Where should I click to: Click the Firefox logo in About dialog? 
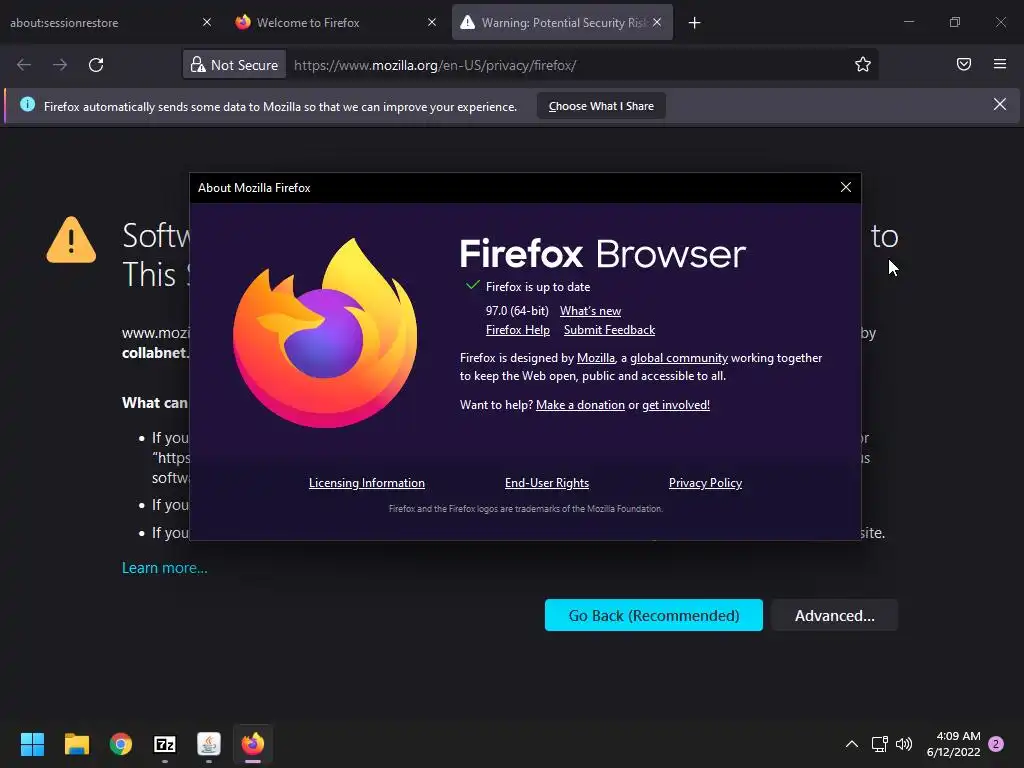pyautogui.click(x=325, y=333)
